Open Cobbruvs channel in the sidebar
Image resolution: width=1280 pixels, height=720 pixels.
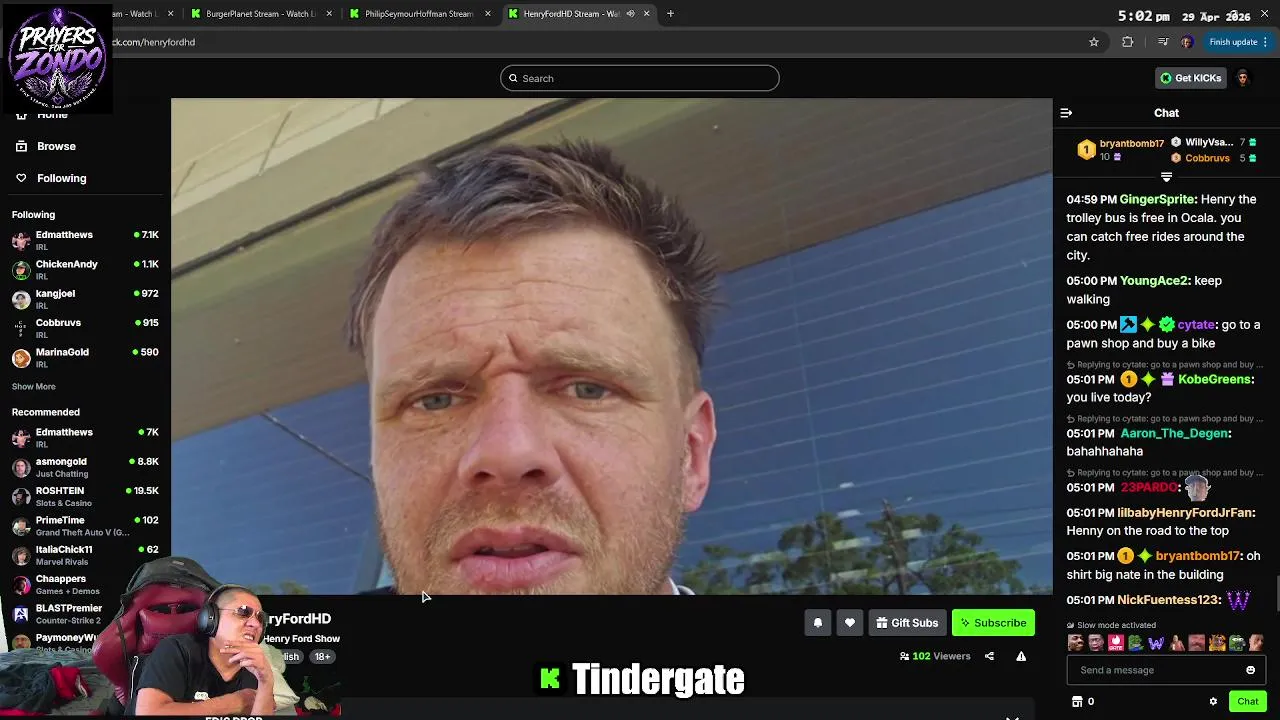[85, 328]
